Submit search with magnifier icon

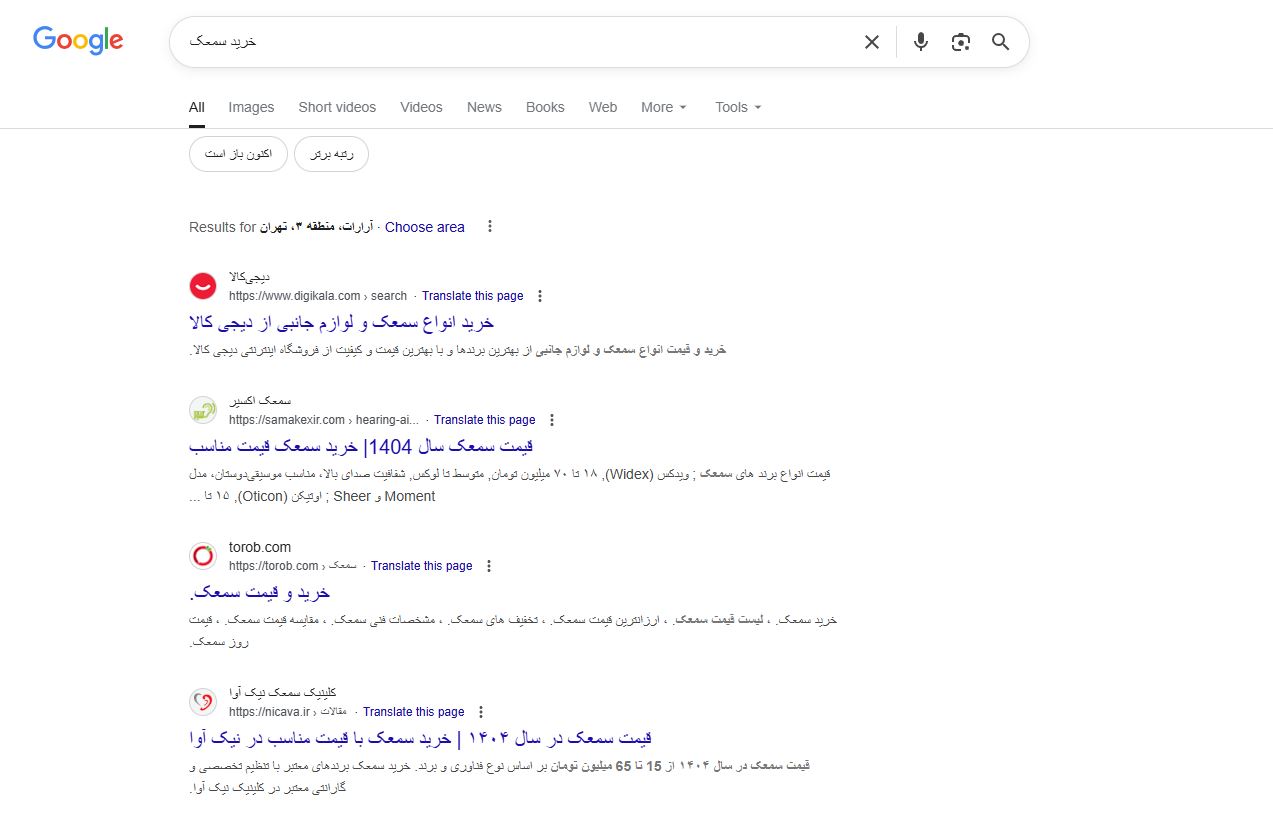pyautogui.click(x=1001, y=42)
